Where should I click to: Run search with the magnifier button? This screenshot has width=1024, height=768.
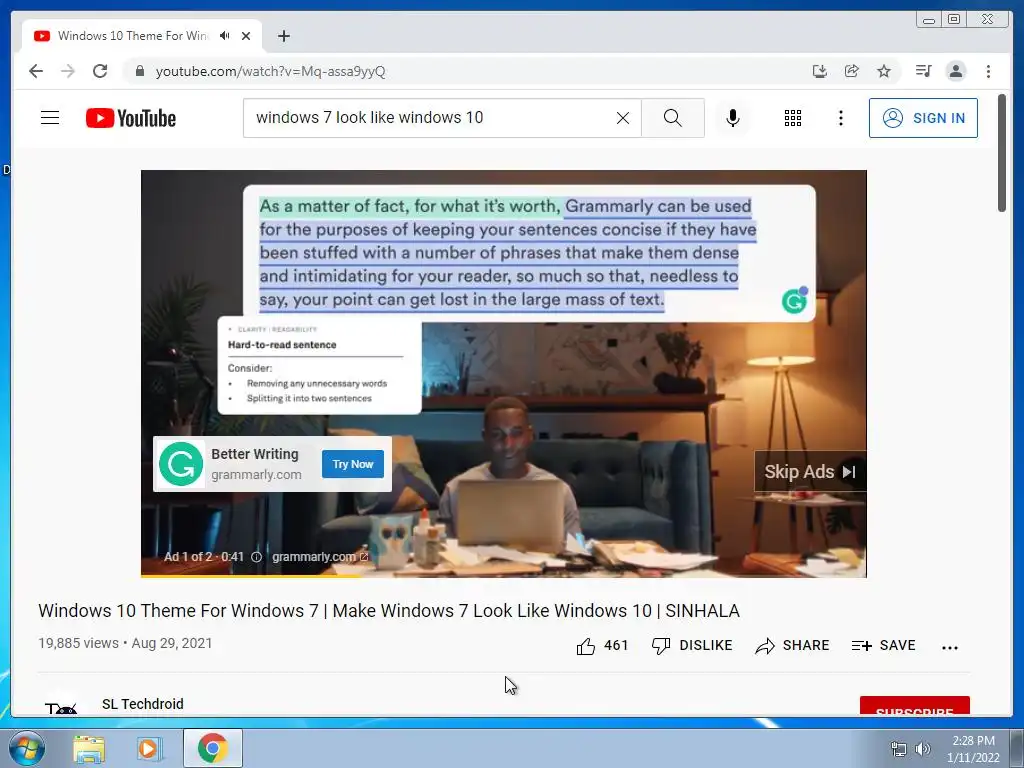tap(673, 118)
